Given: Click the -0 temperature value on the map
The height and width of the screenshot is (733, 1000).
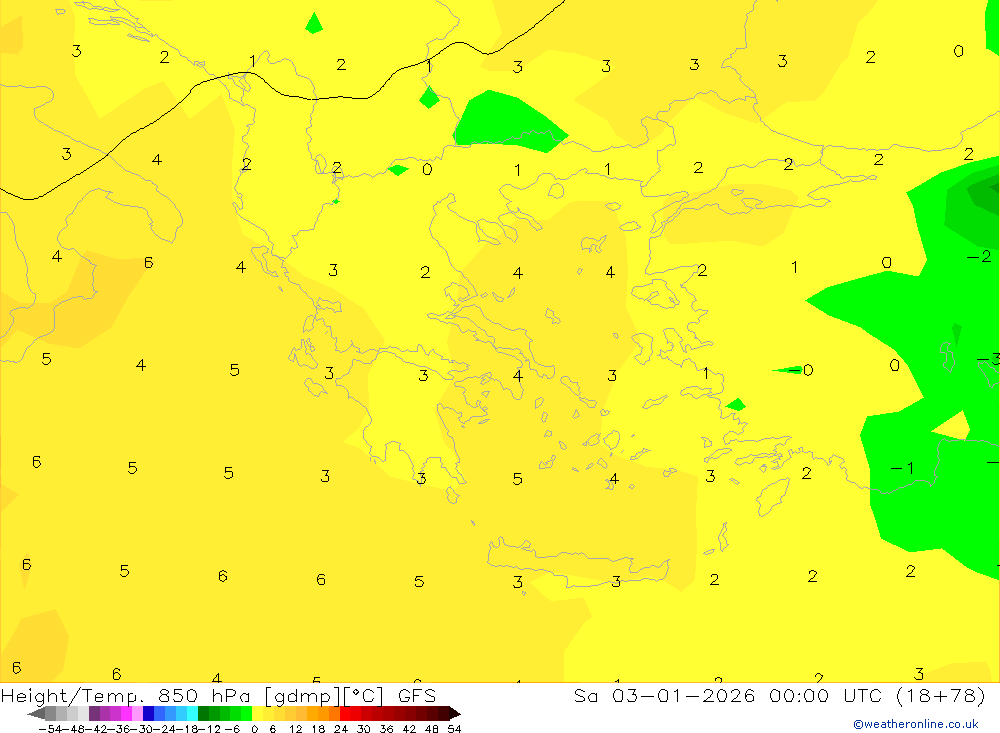Looking at the screenshot, I should (801, 370).
